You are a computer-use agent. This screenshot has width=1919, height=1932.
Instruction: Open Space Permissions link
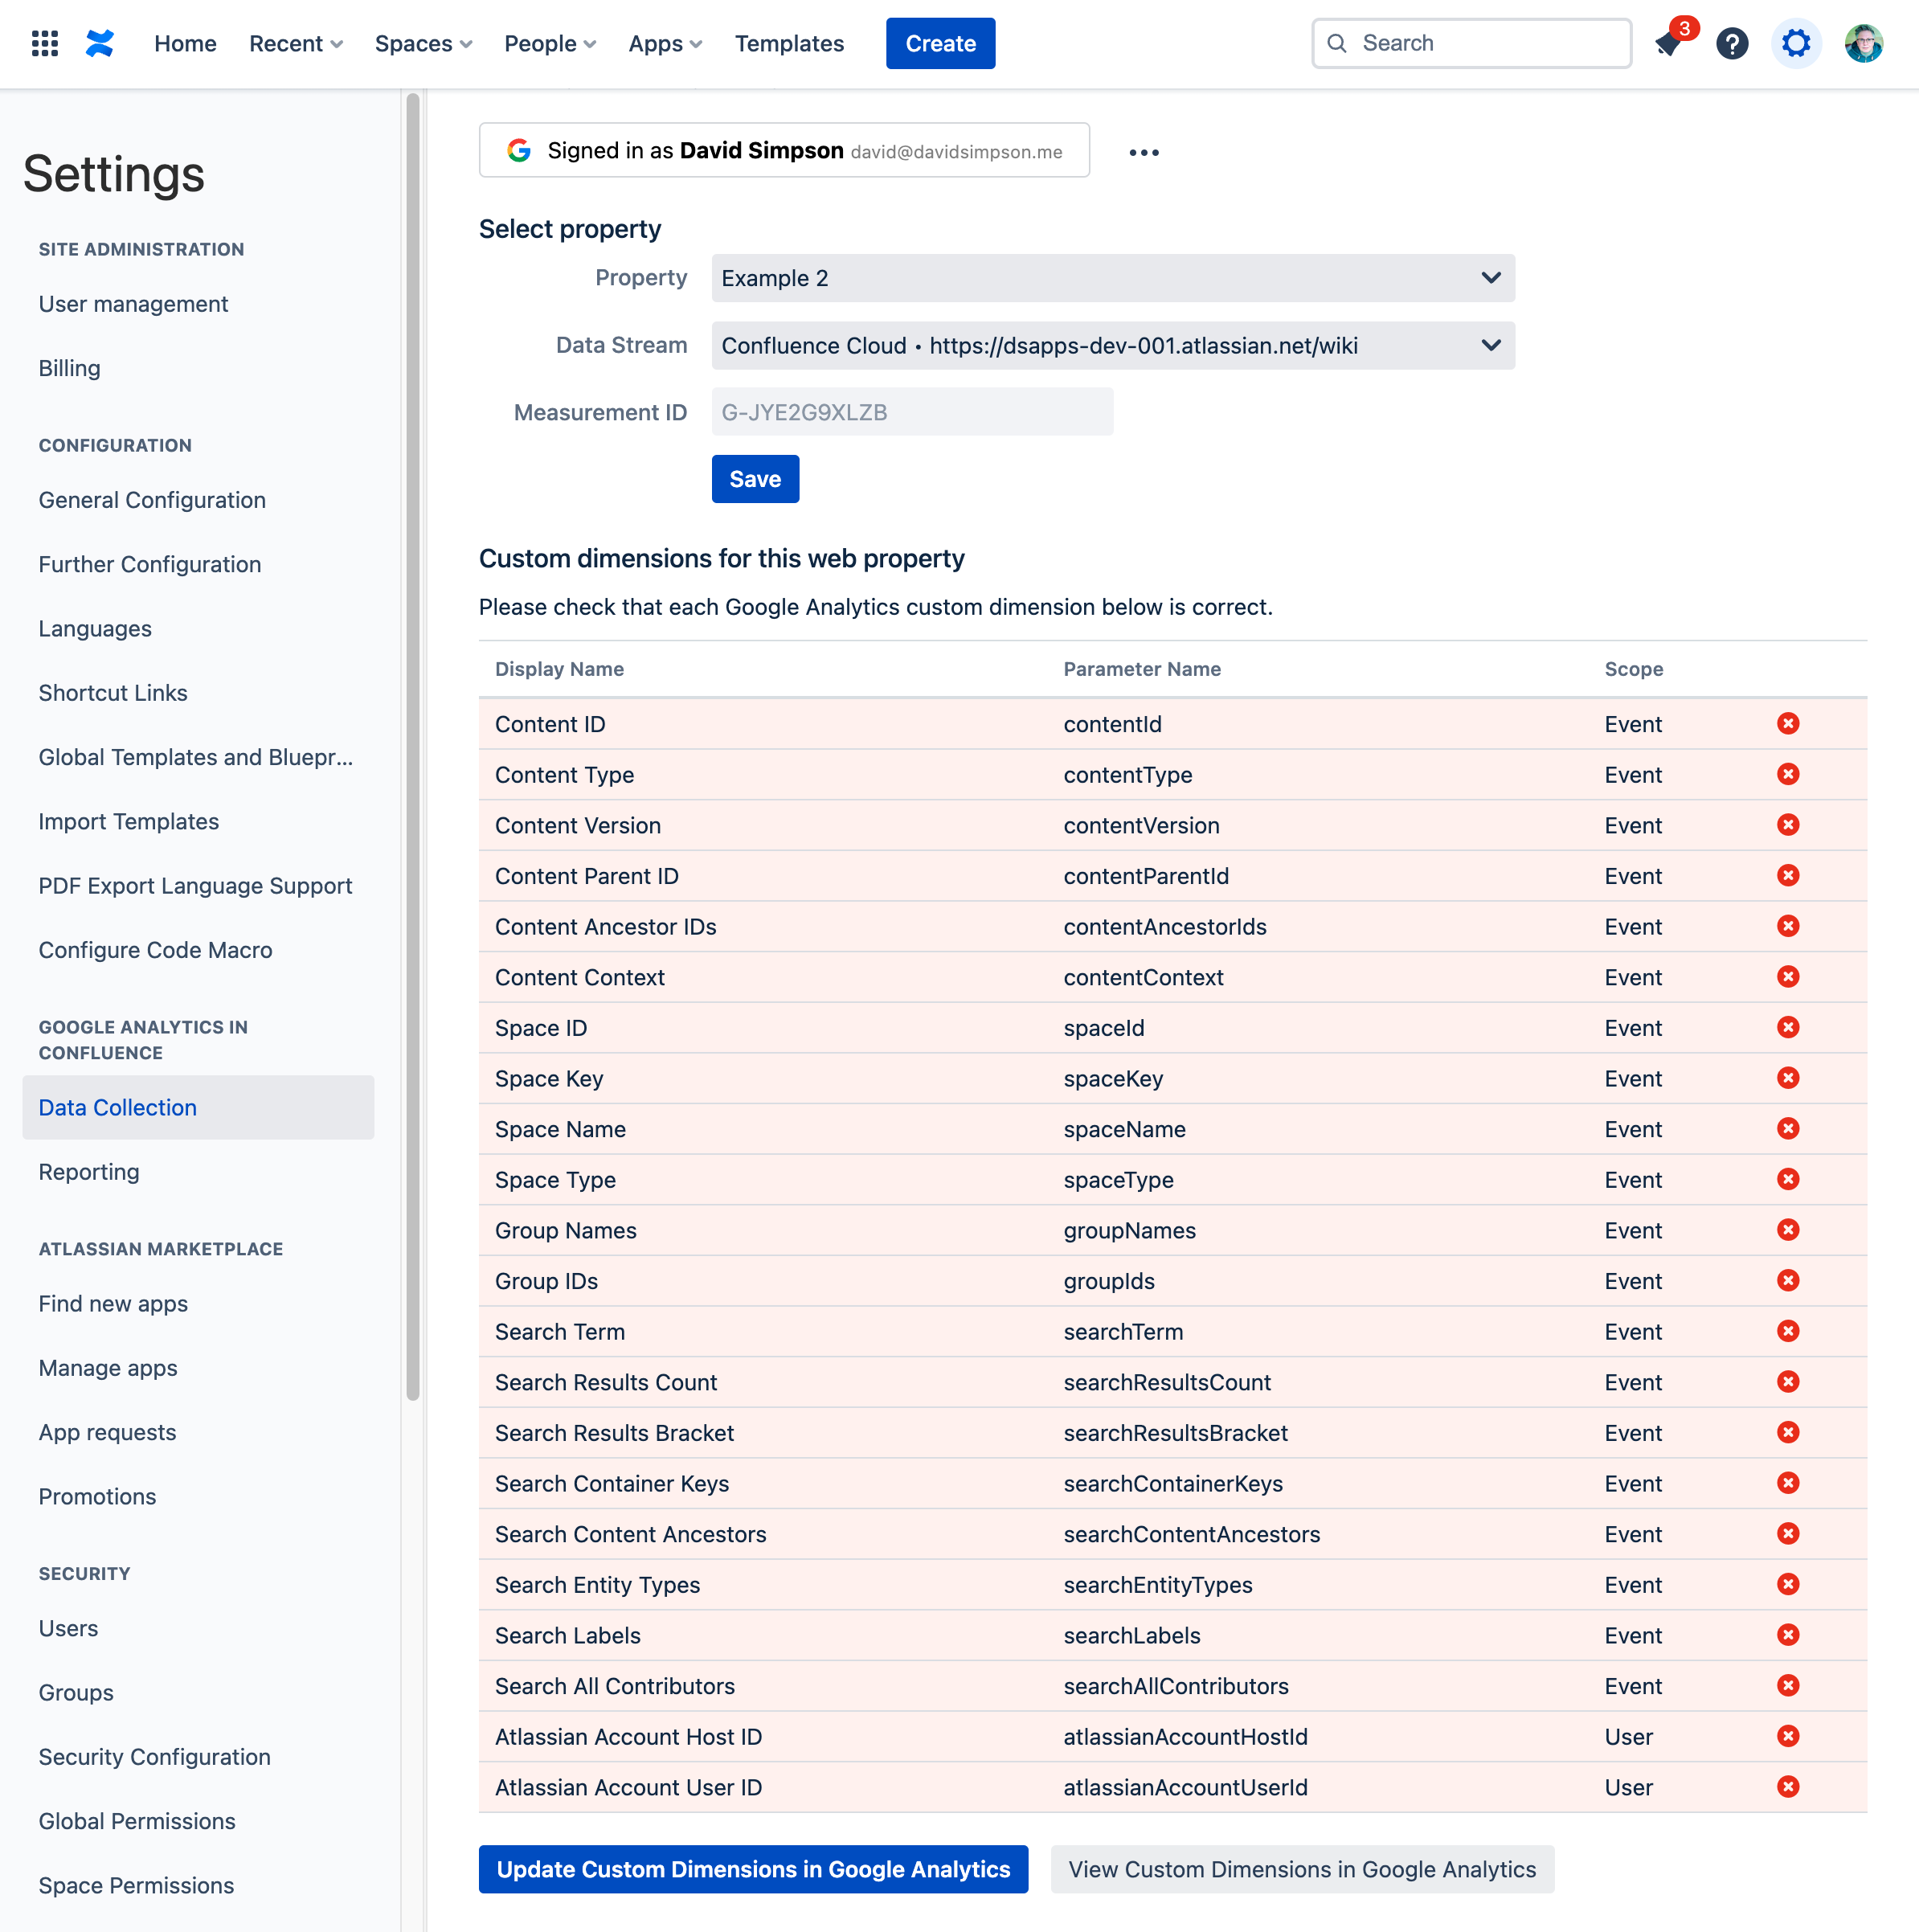coord(136,1885)
